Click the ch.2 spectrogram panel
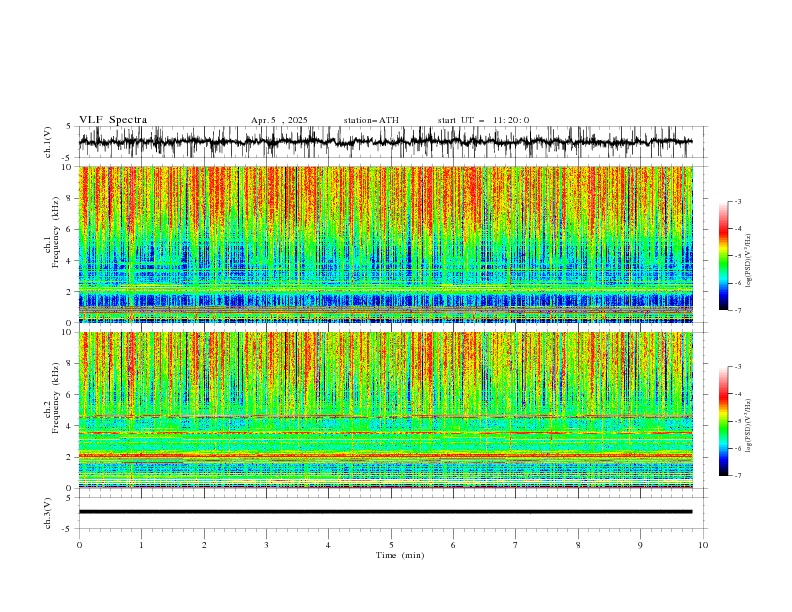 [385, 410]
